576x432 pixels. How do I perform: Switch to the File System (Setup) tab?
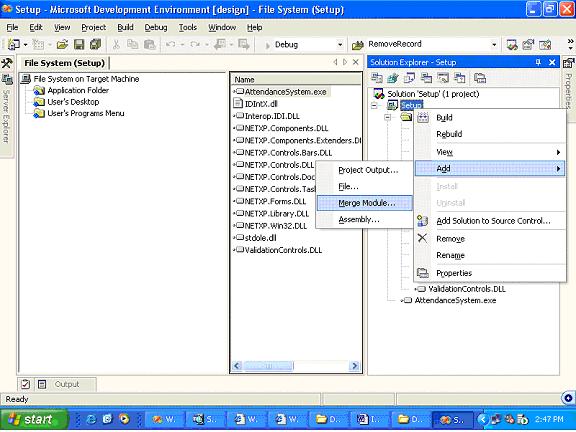tap(64, 63)
